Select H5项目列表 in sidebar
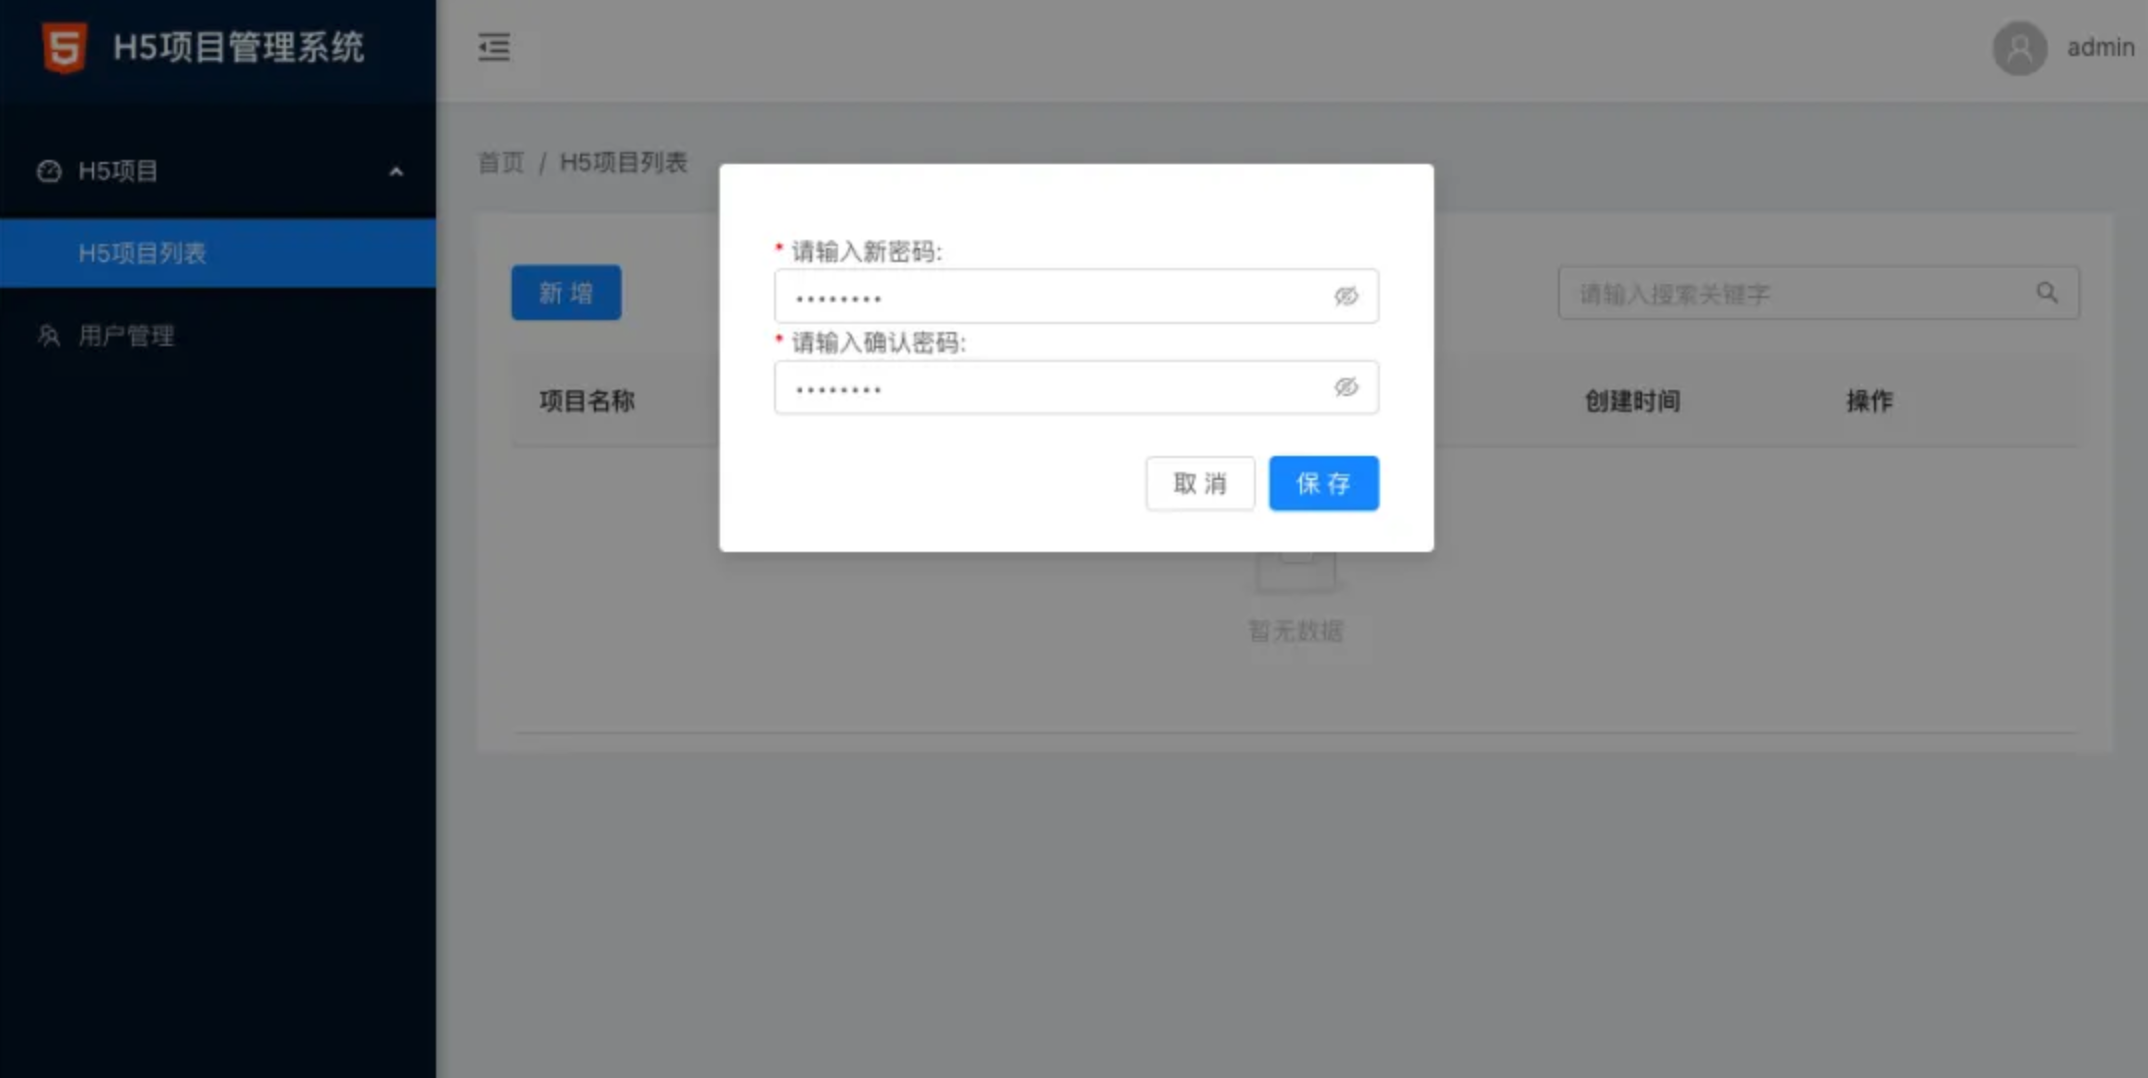The image size is (2148, 1078). [142, 253]
